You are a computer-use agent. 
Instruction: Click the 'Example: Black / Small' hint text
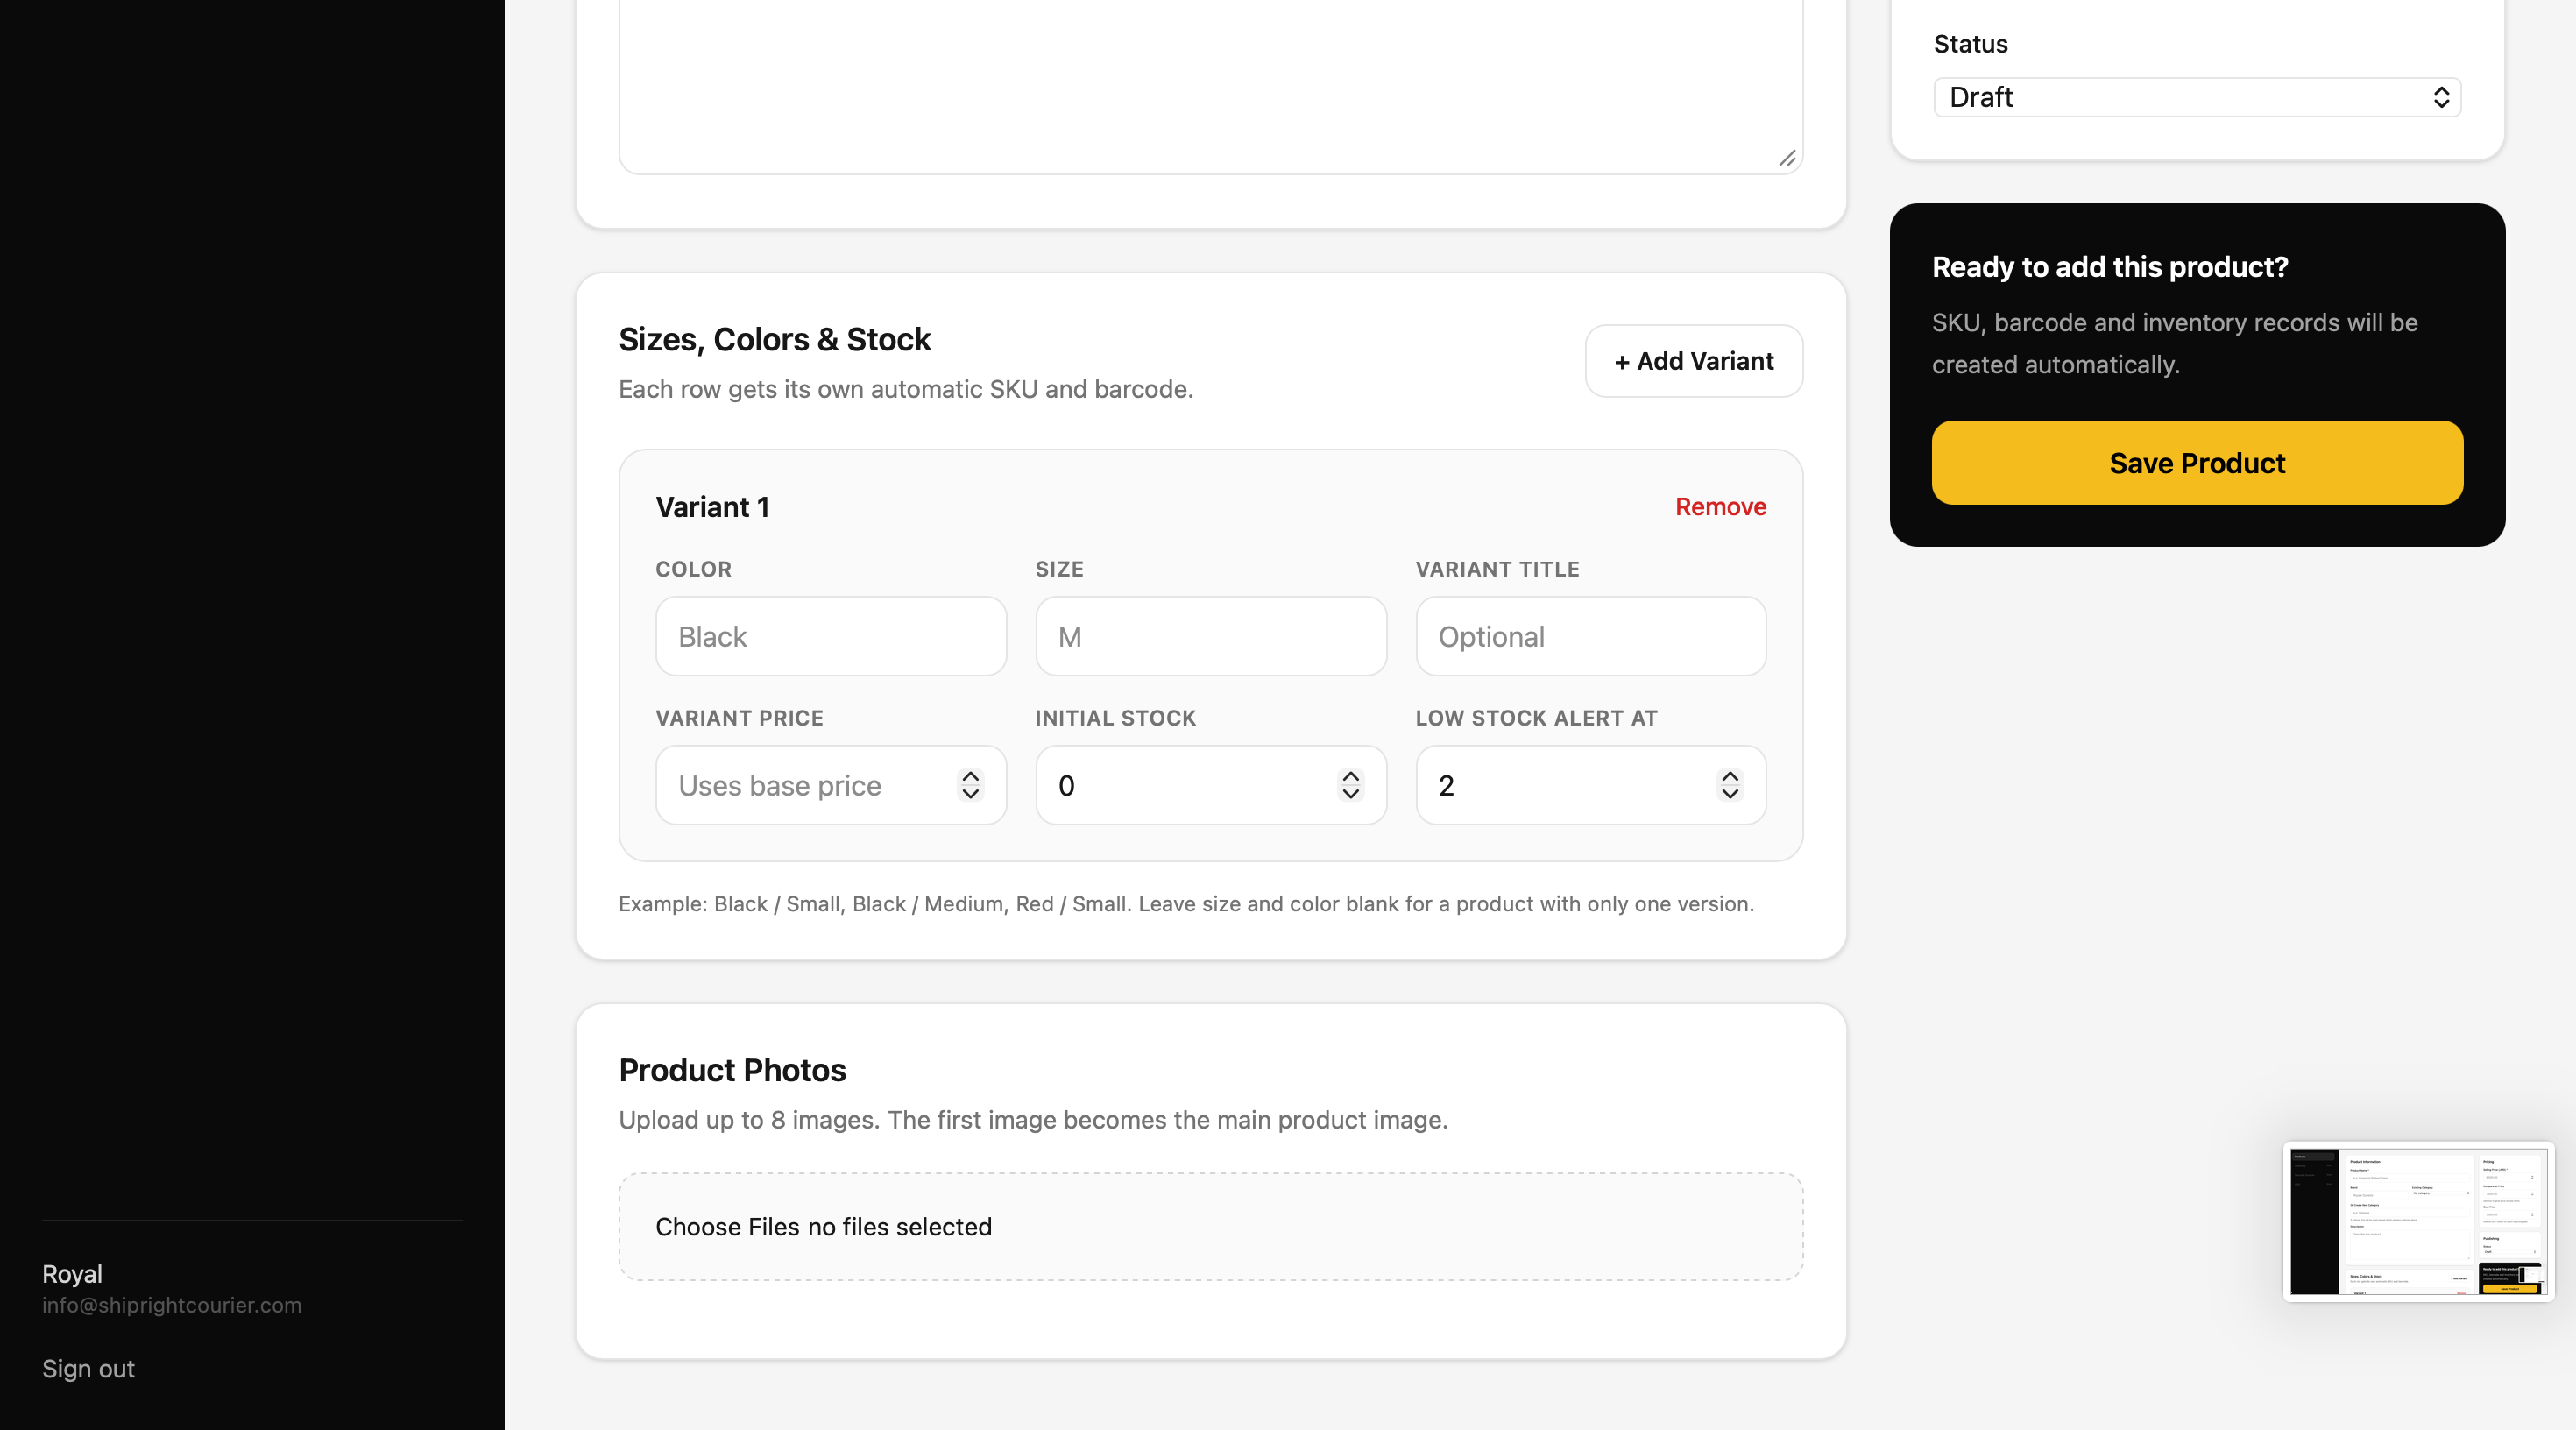click(1186, 903)
